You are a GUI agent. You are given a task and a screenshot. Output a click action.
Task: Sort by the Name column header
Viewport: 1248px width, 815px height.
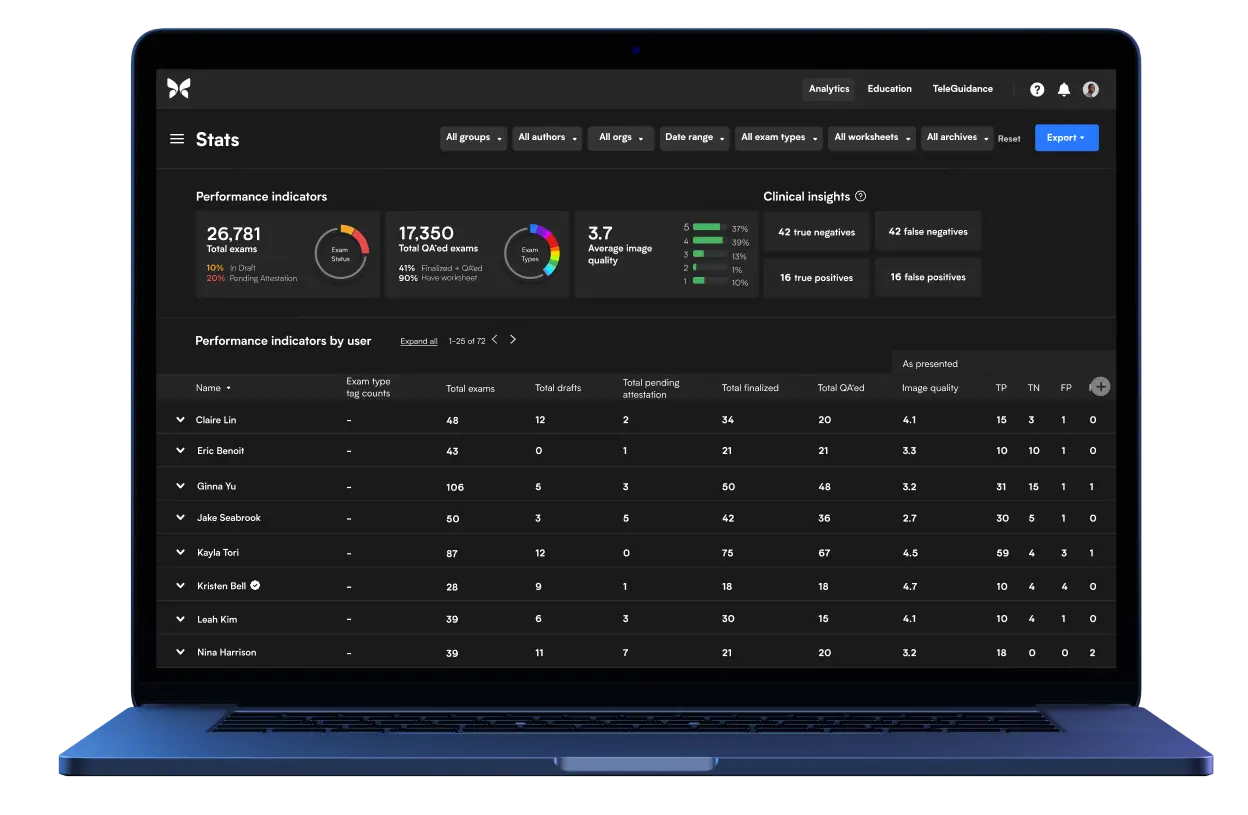(x=213, y=388)
